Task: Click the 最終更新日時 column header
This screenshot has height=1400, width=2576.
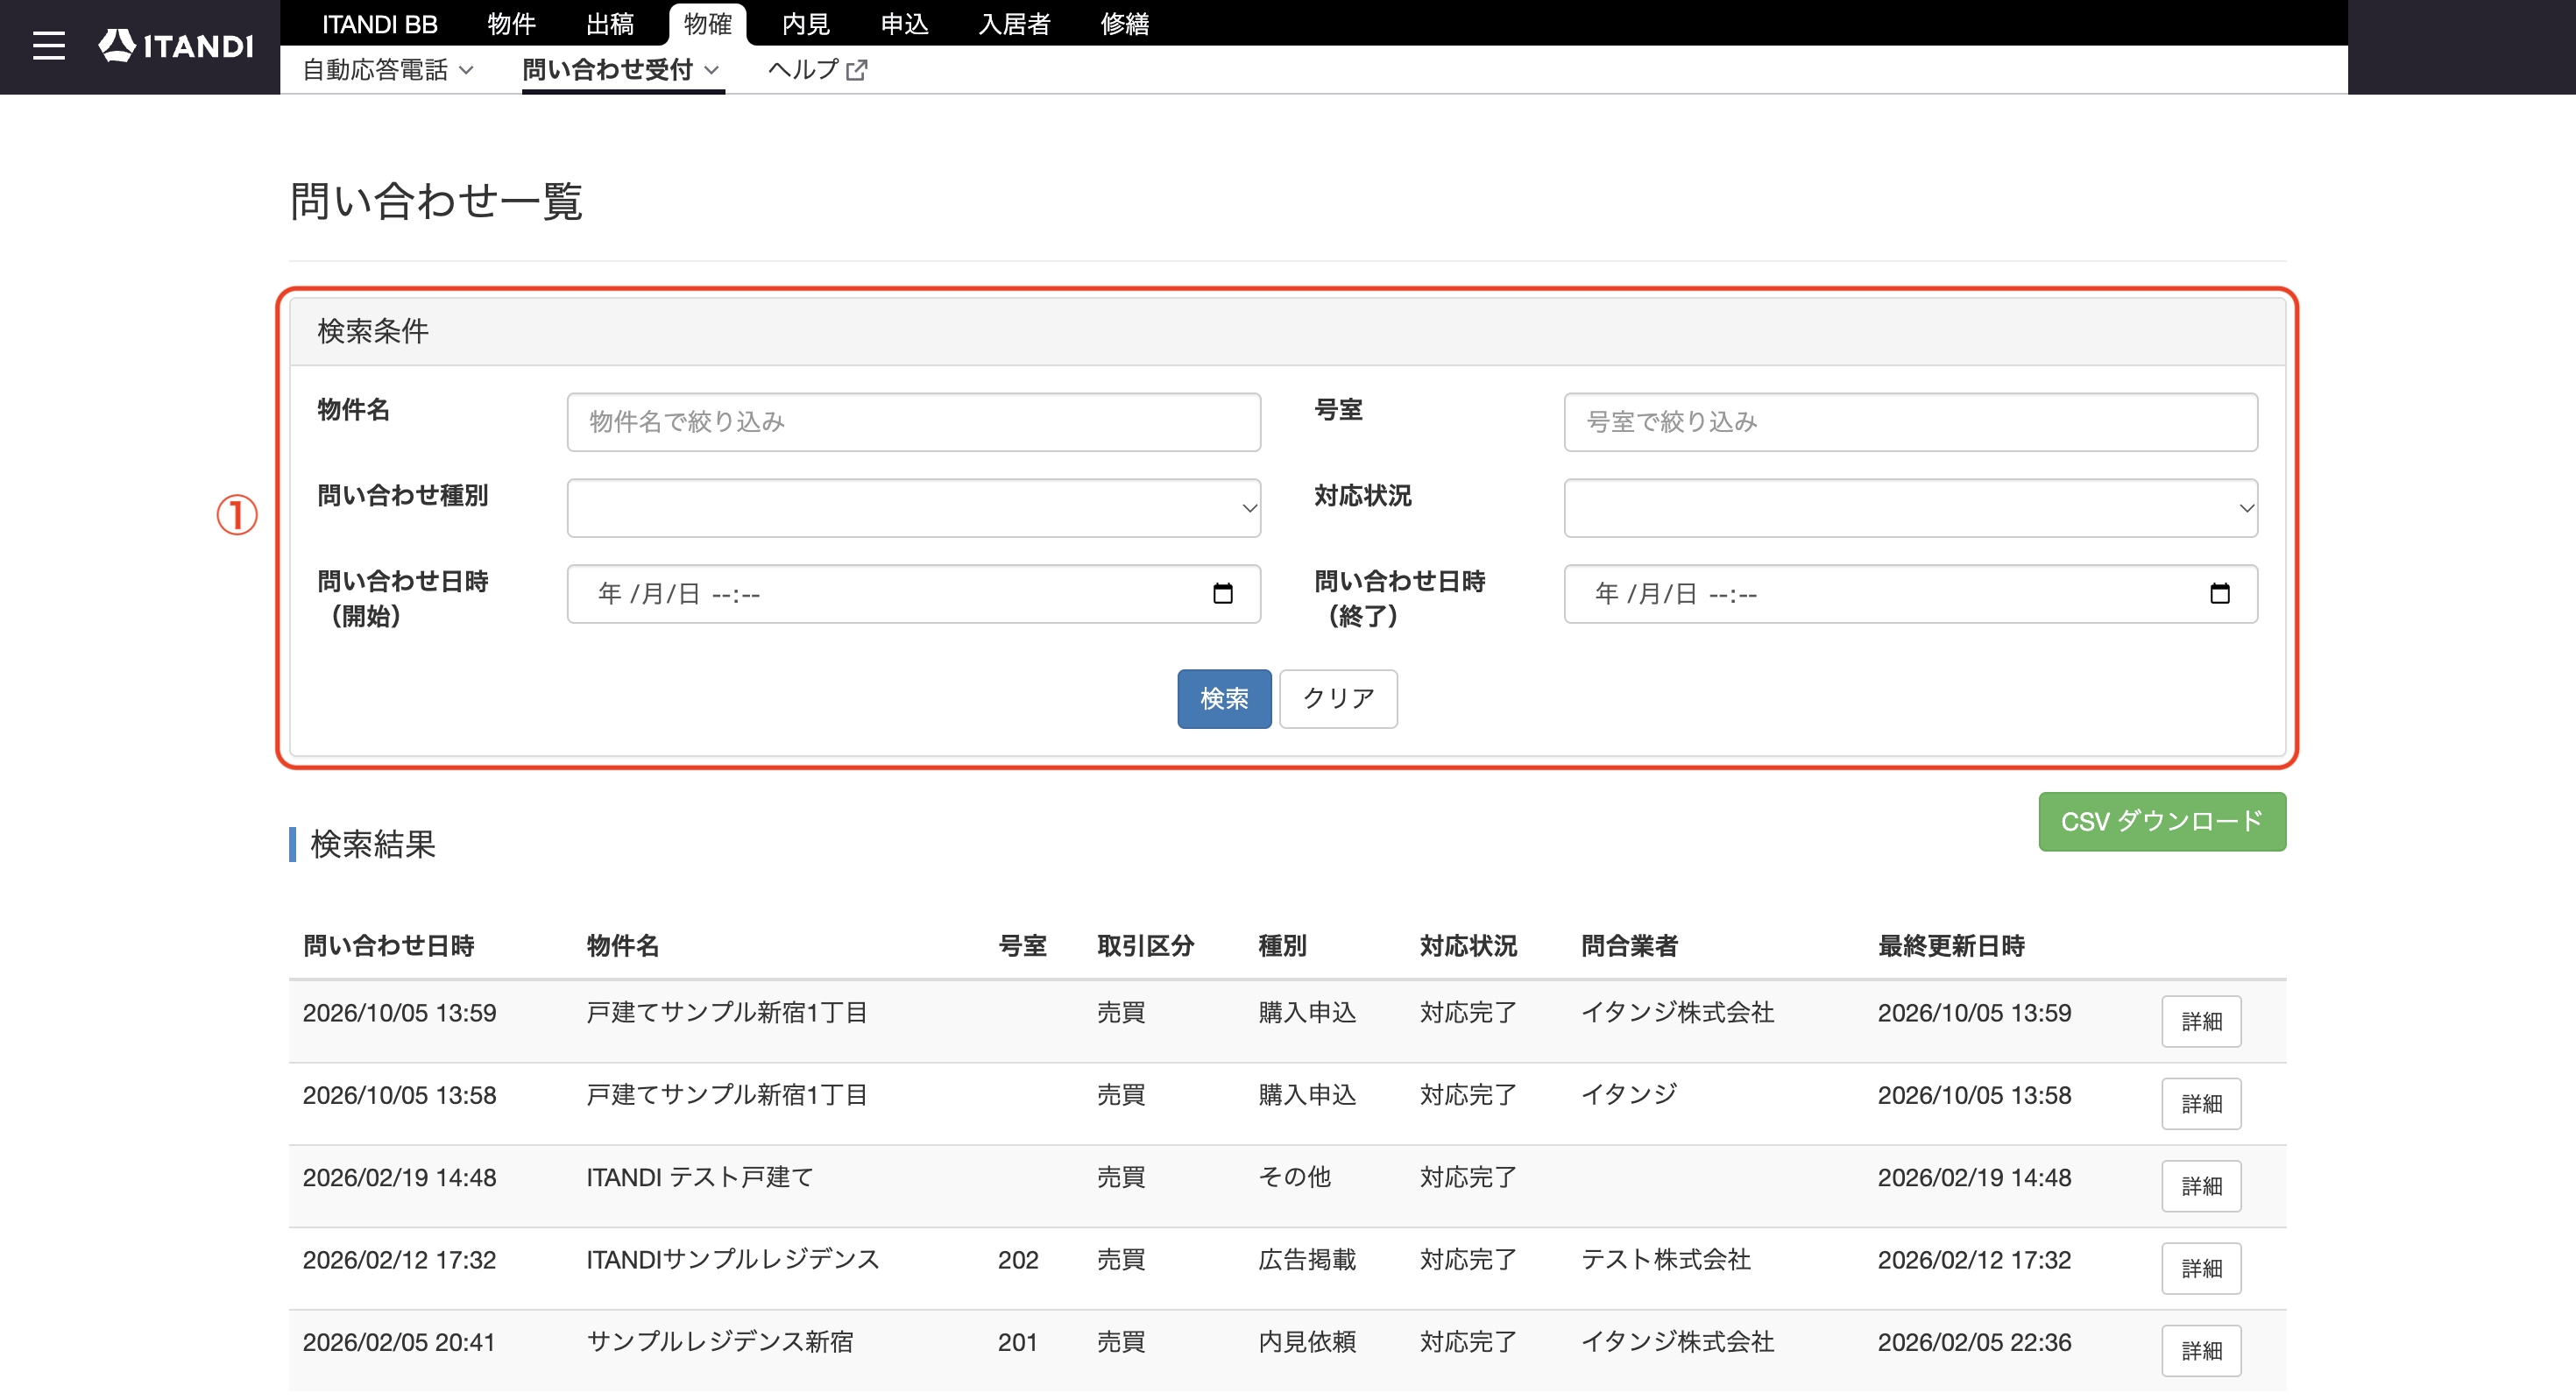Action: (x=1950, y=946)
